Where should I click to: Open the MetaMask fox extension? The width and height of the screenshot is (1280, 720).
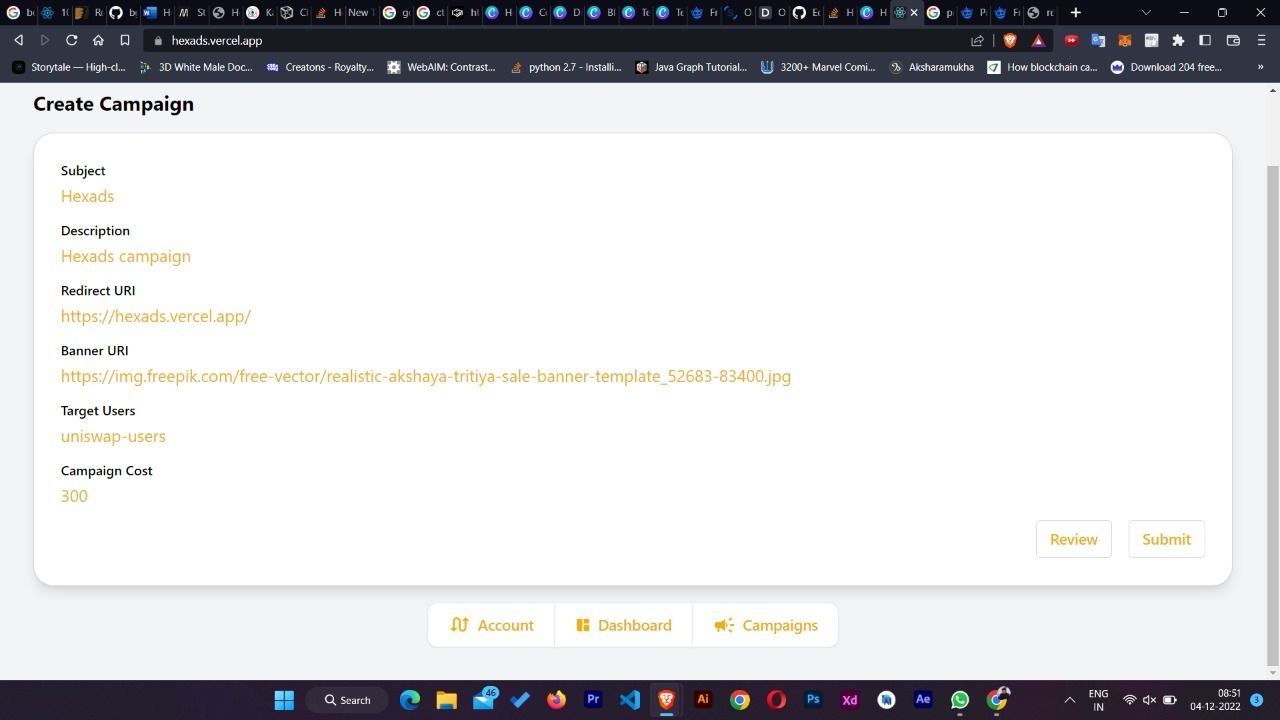pos(1125,40)
